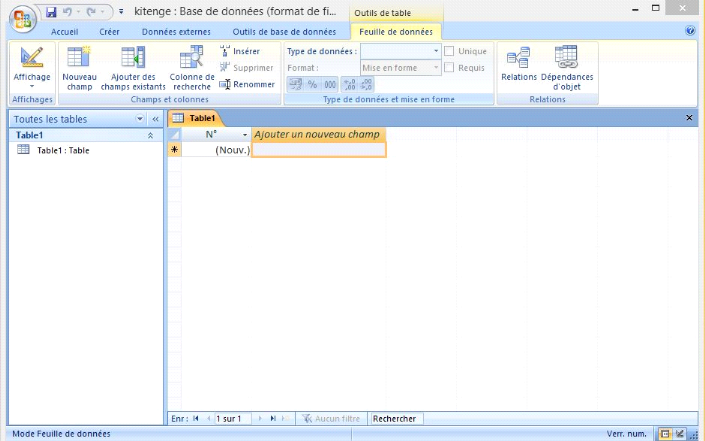Toggle the Unique checkbox
705x441 pixels.
pyautogui.click(x=450, y=51)
